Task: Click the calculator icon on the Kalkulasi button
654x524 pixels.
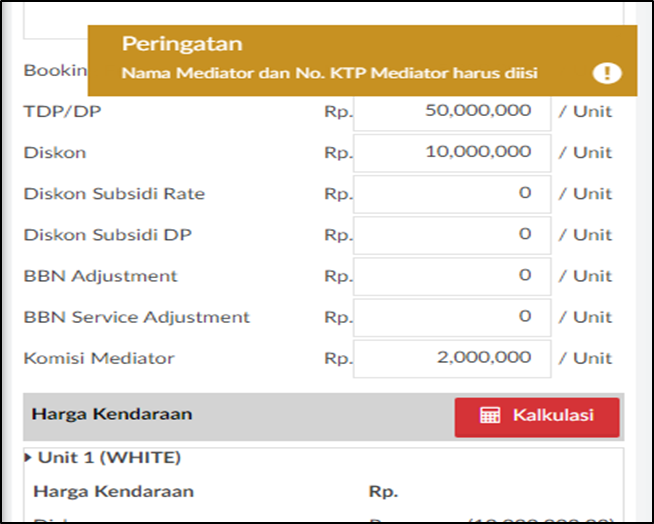Action: point(490,415)
